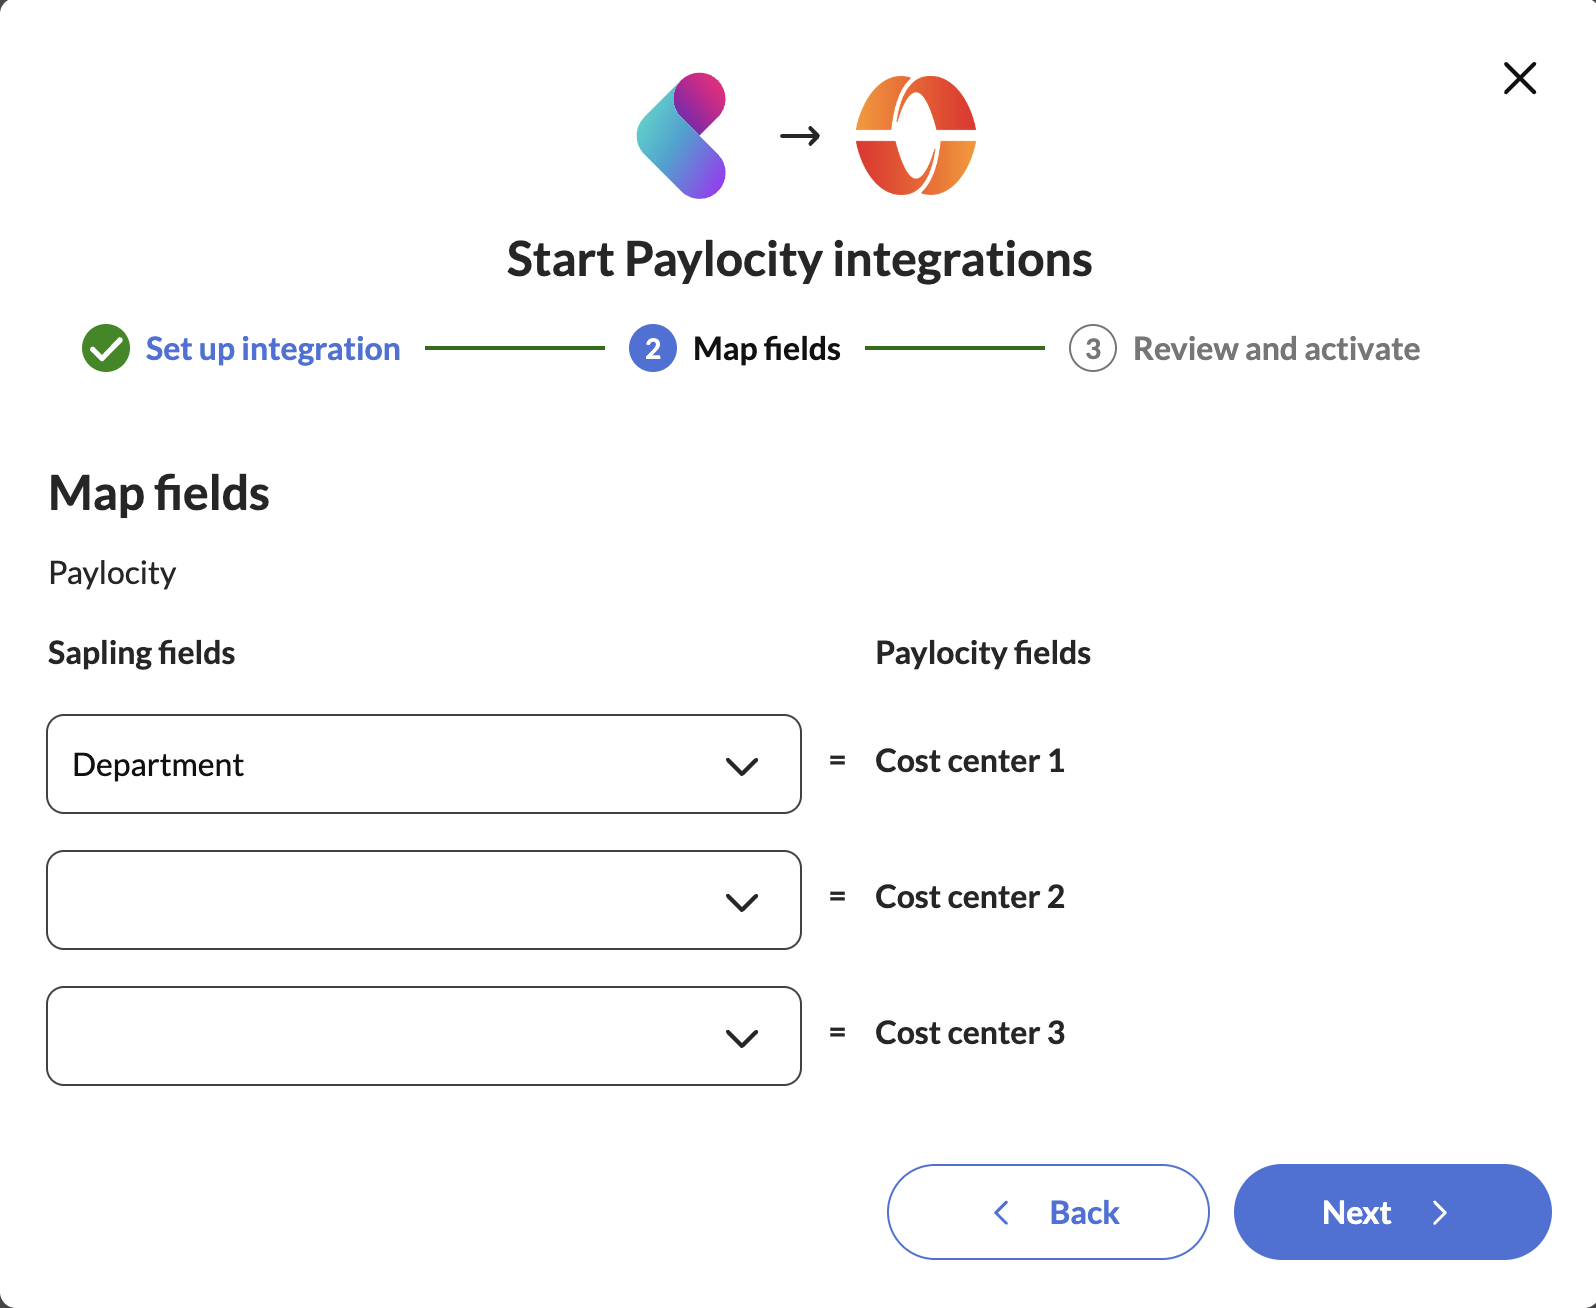Screen dimensions: 1596x1308
Task: Click the step 2 number circle
Action: (x=653, y=349)
